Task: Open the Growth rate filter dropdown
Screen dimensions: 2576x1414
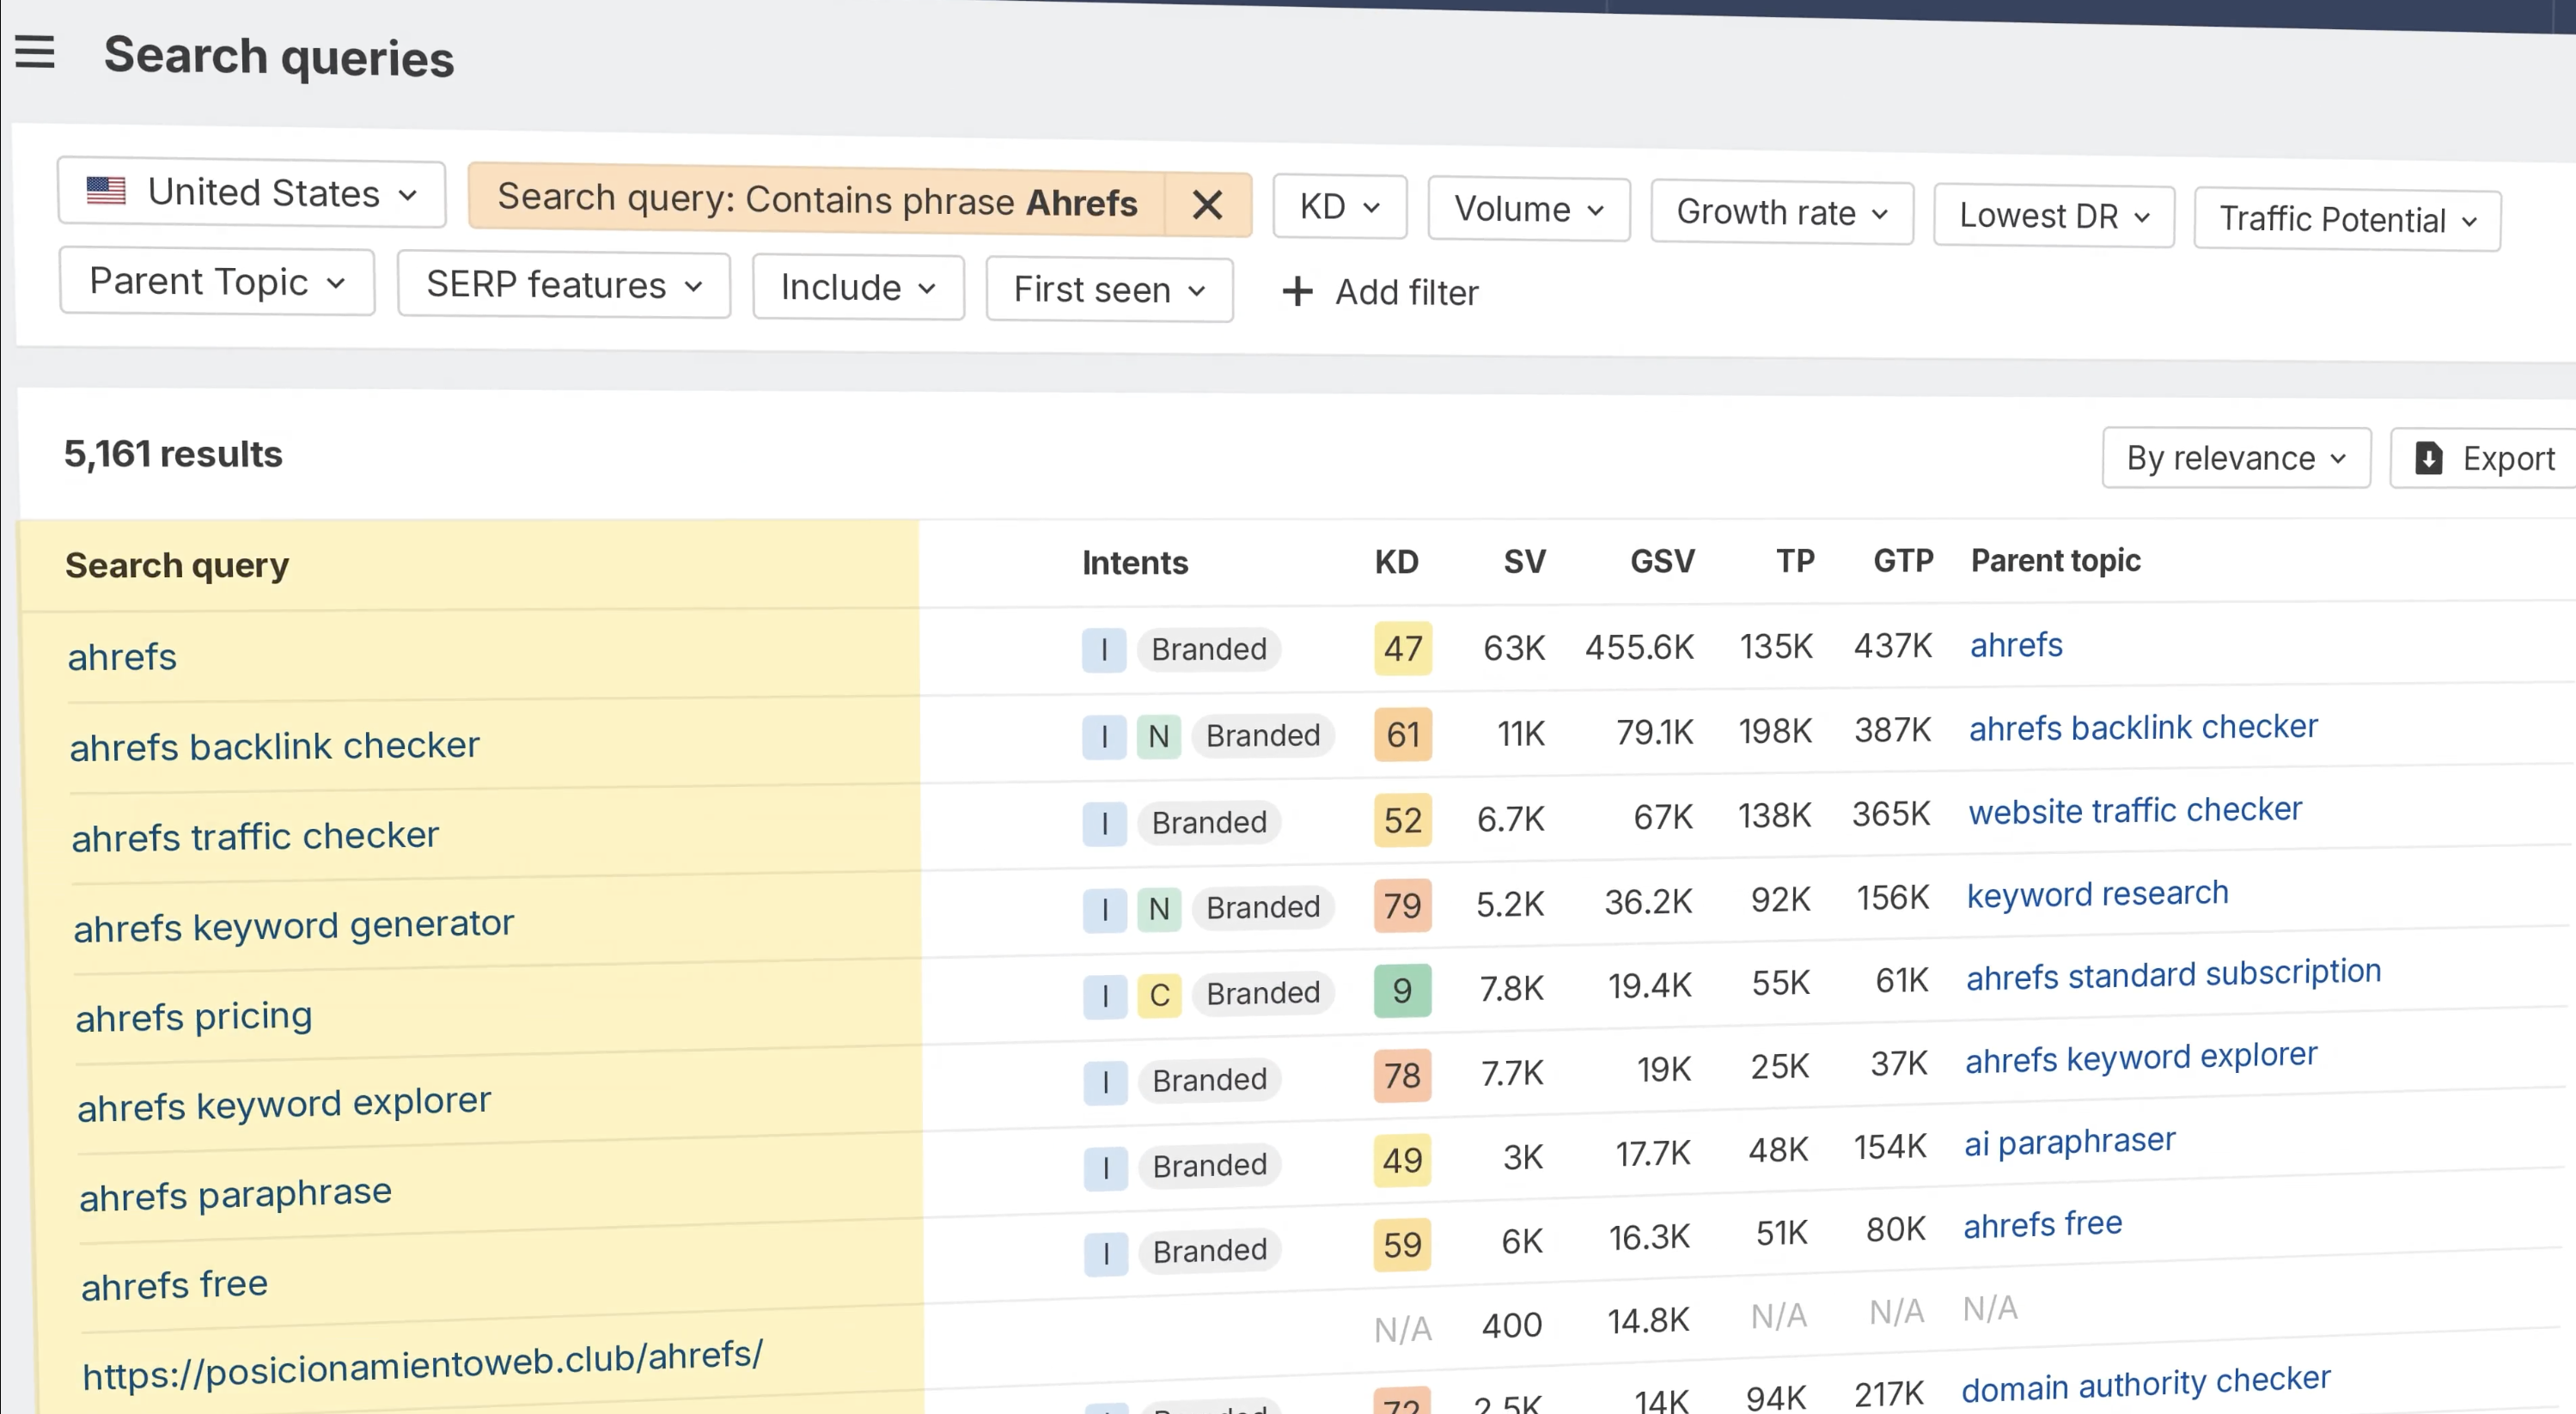Action: coord(1781,213)
